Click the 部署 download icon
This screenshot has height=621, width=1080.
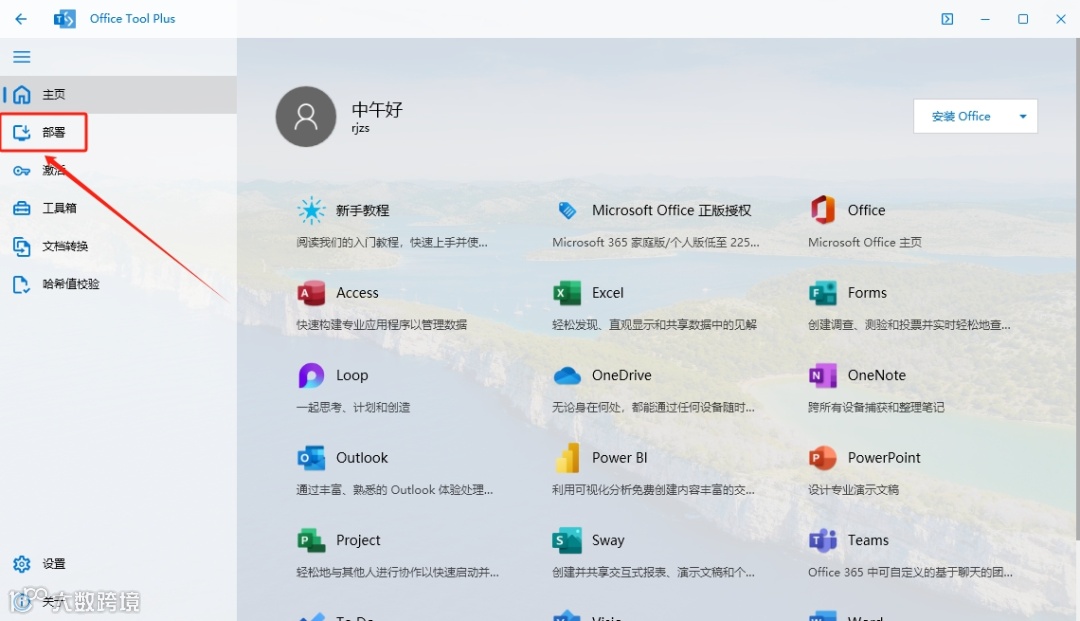(21, 132)
